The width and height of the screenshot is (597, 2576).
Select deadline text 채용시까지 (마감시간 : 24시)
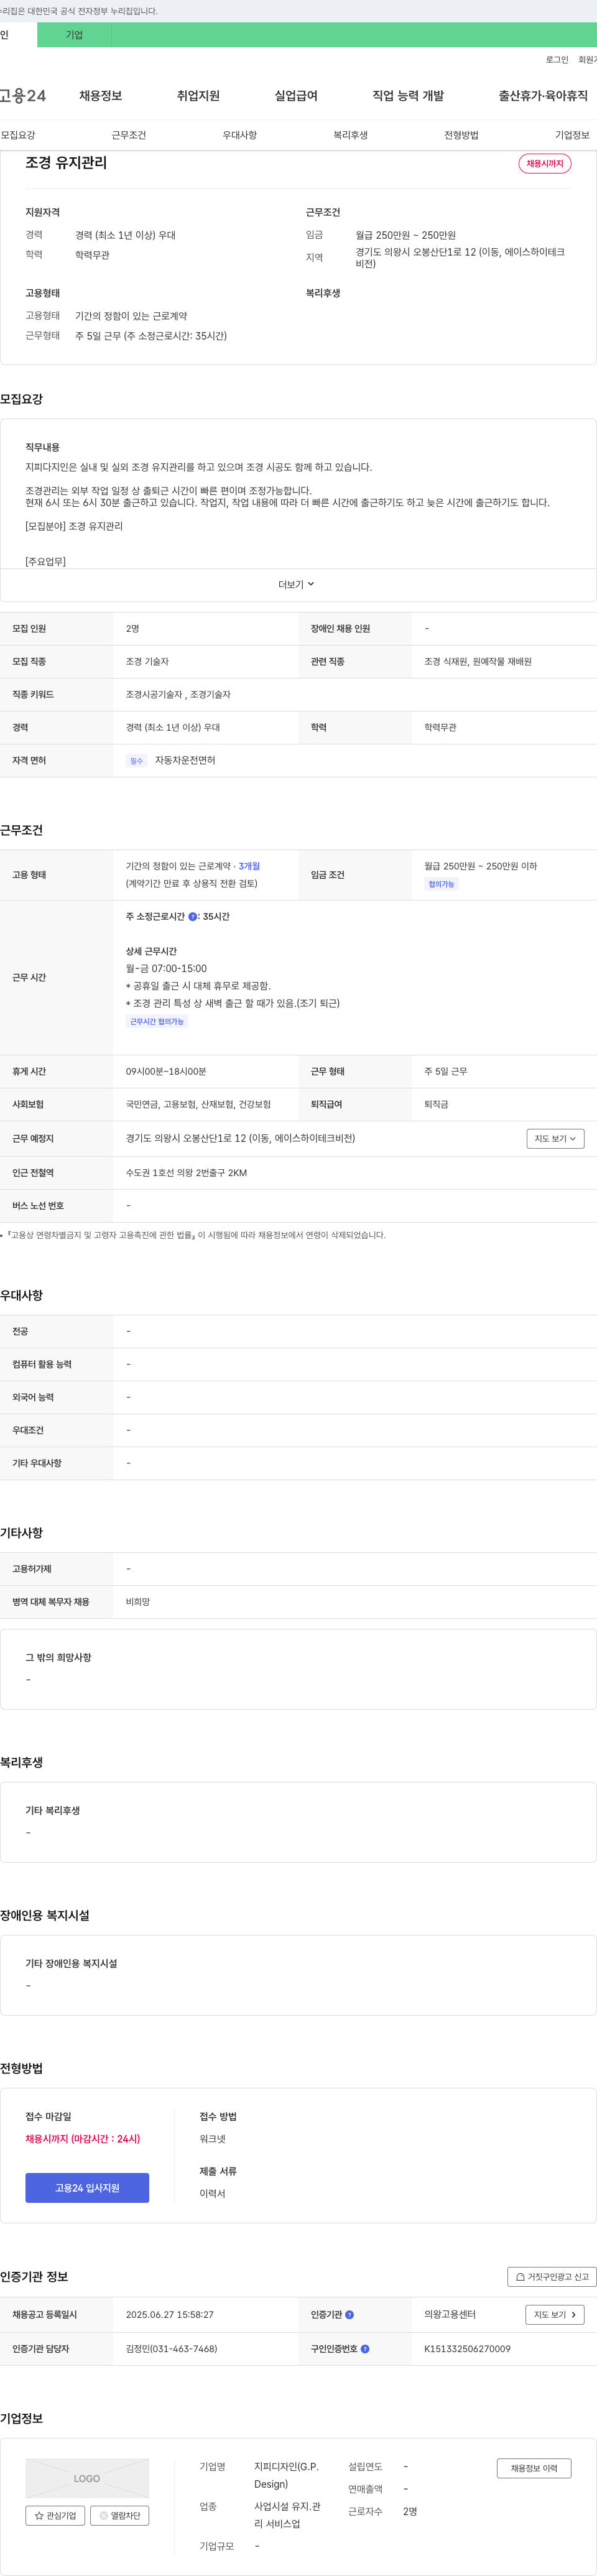tap(83, 2139)
